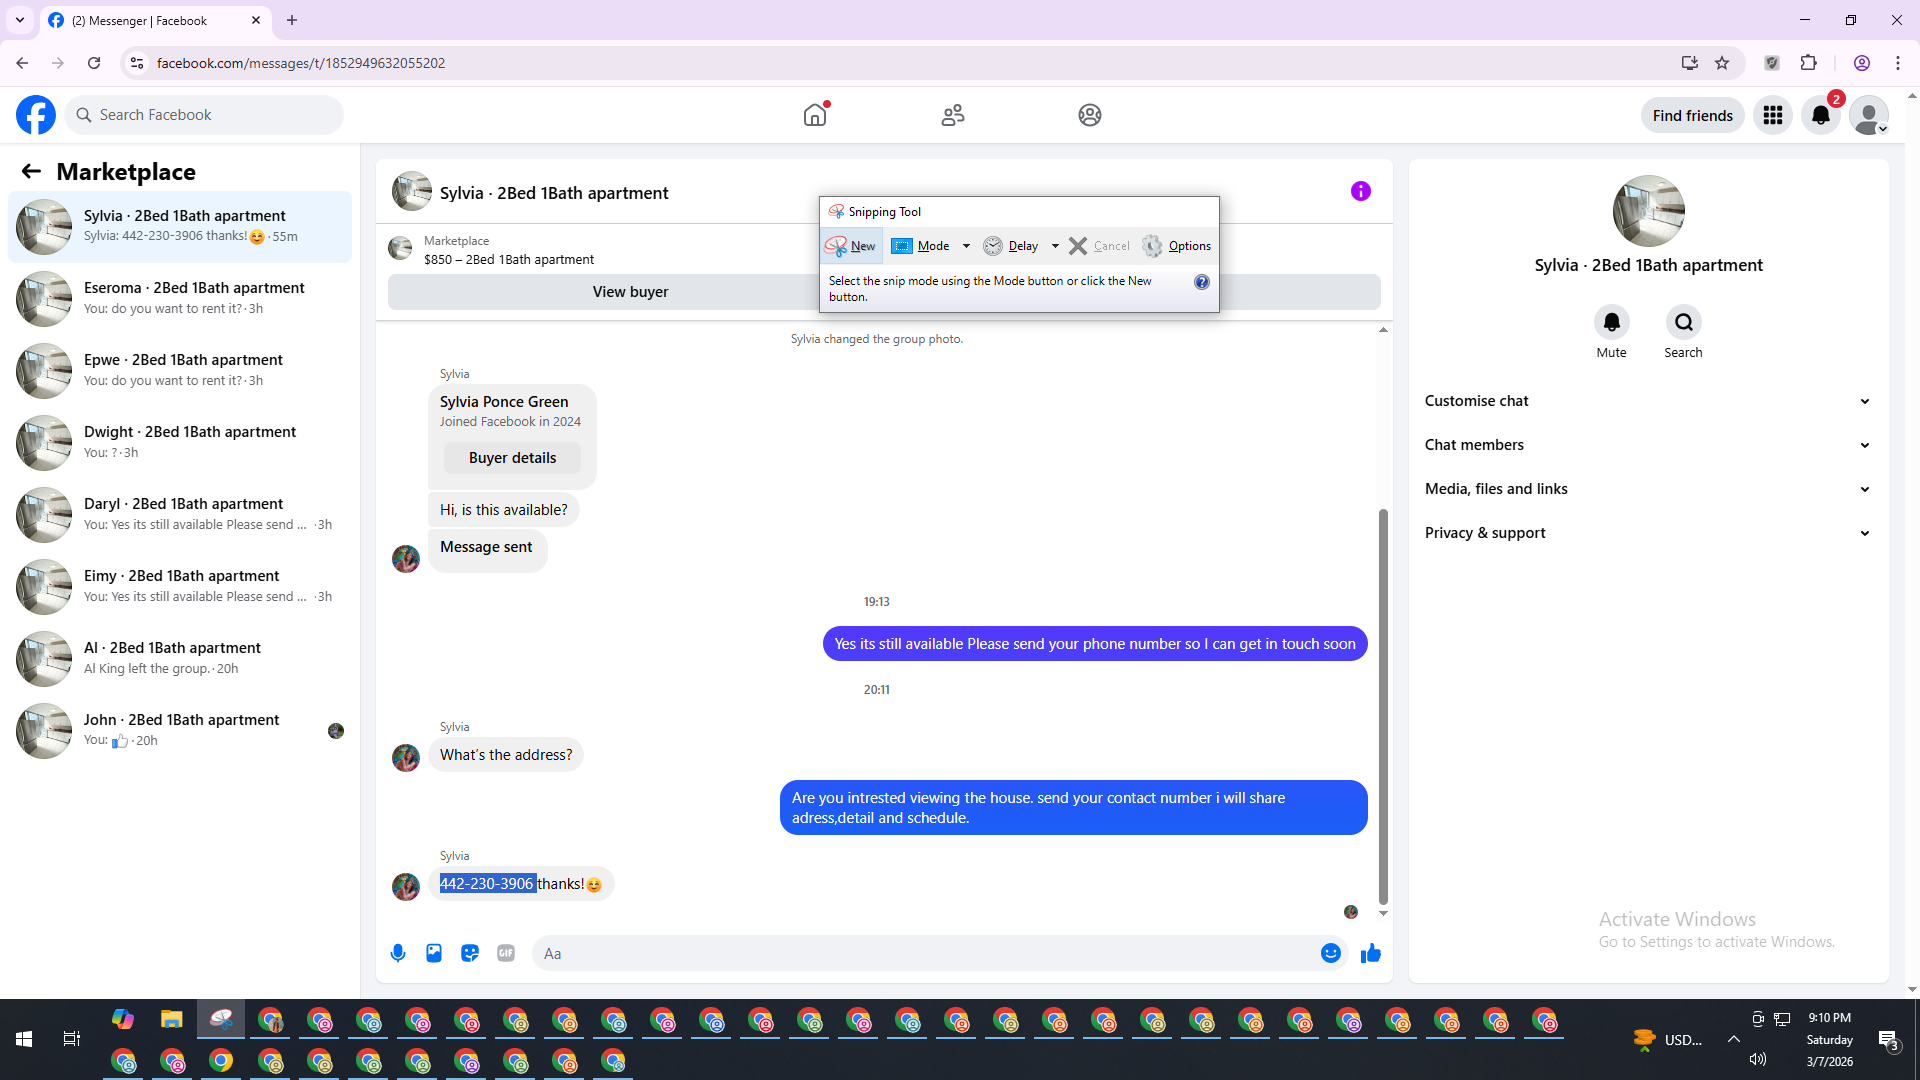Click the Sylvia Ponce Green buyer name
This screenshot has height=1080, width=1920.
coord(504,402)
